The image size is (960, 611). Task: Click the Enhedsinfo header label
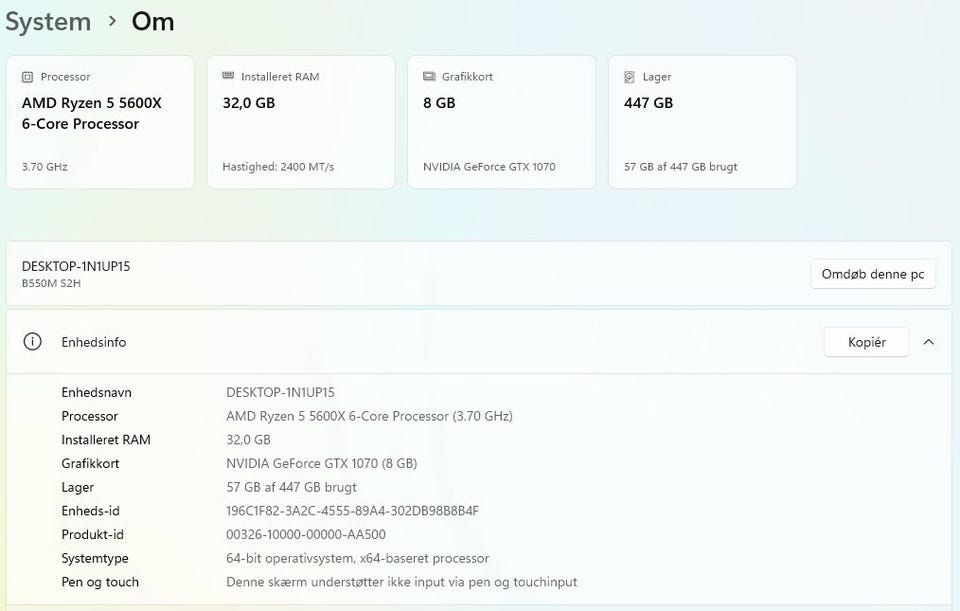94,342
